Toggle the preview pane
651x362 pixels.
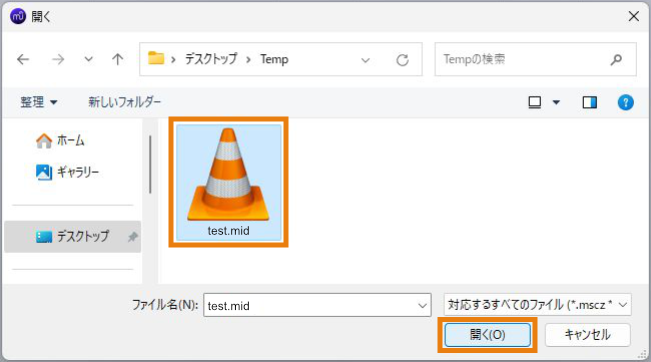[590, 102]
